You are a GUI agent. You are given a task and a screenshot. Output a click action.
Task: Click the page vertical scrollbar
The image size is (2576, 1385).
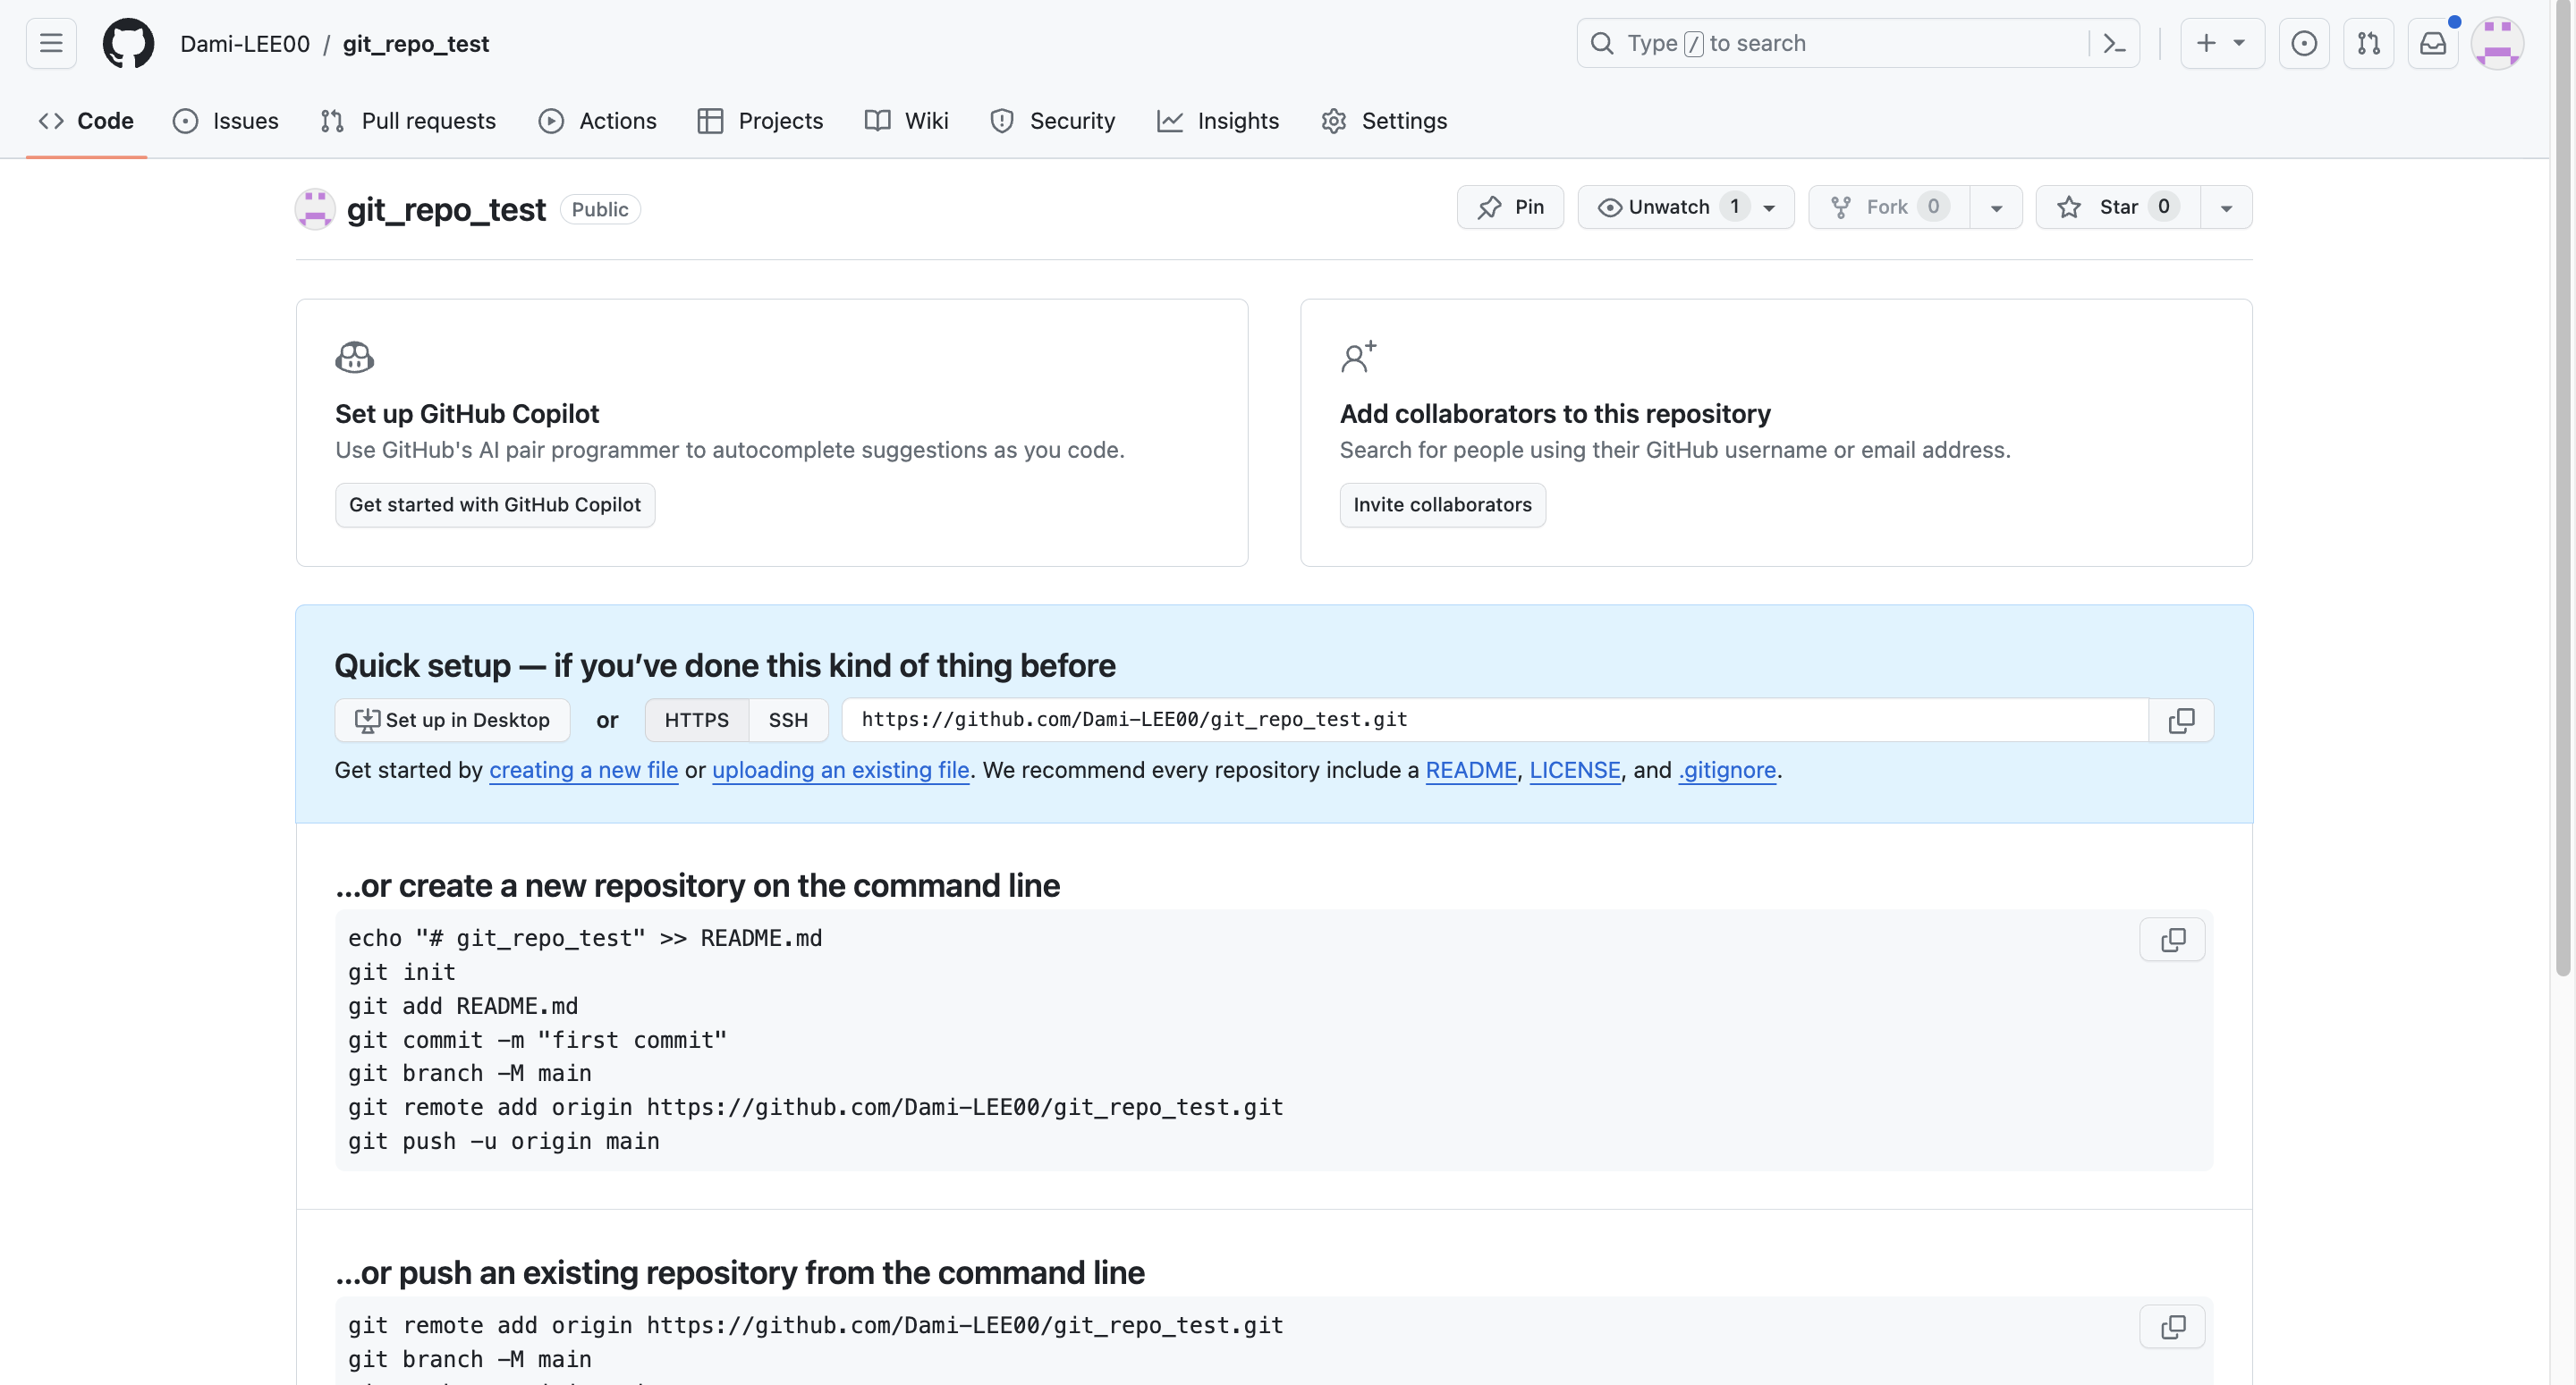point(2562,490)
